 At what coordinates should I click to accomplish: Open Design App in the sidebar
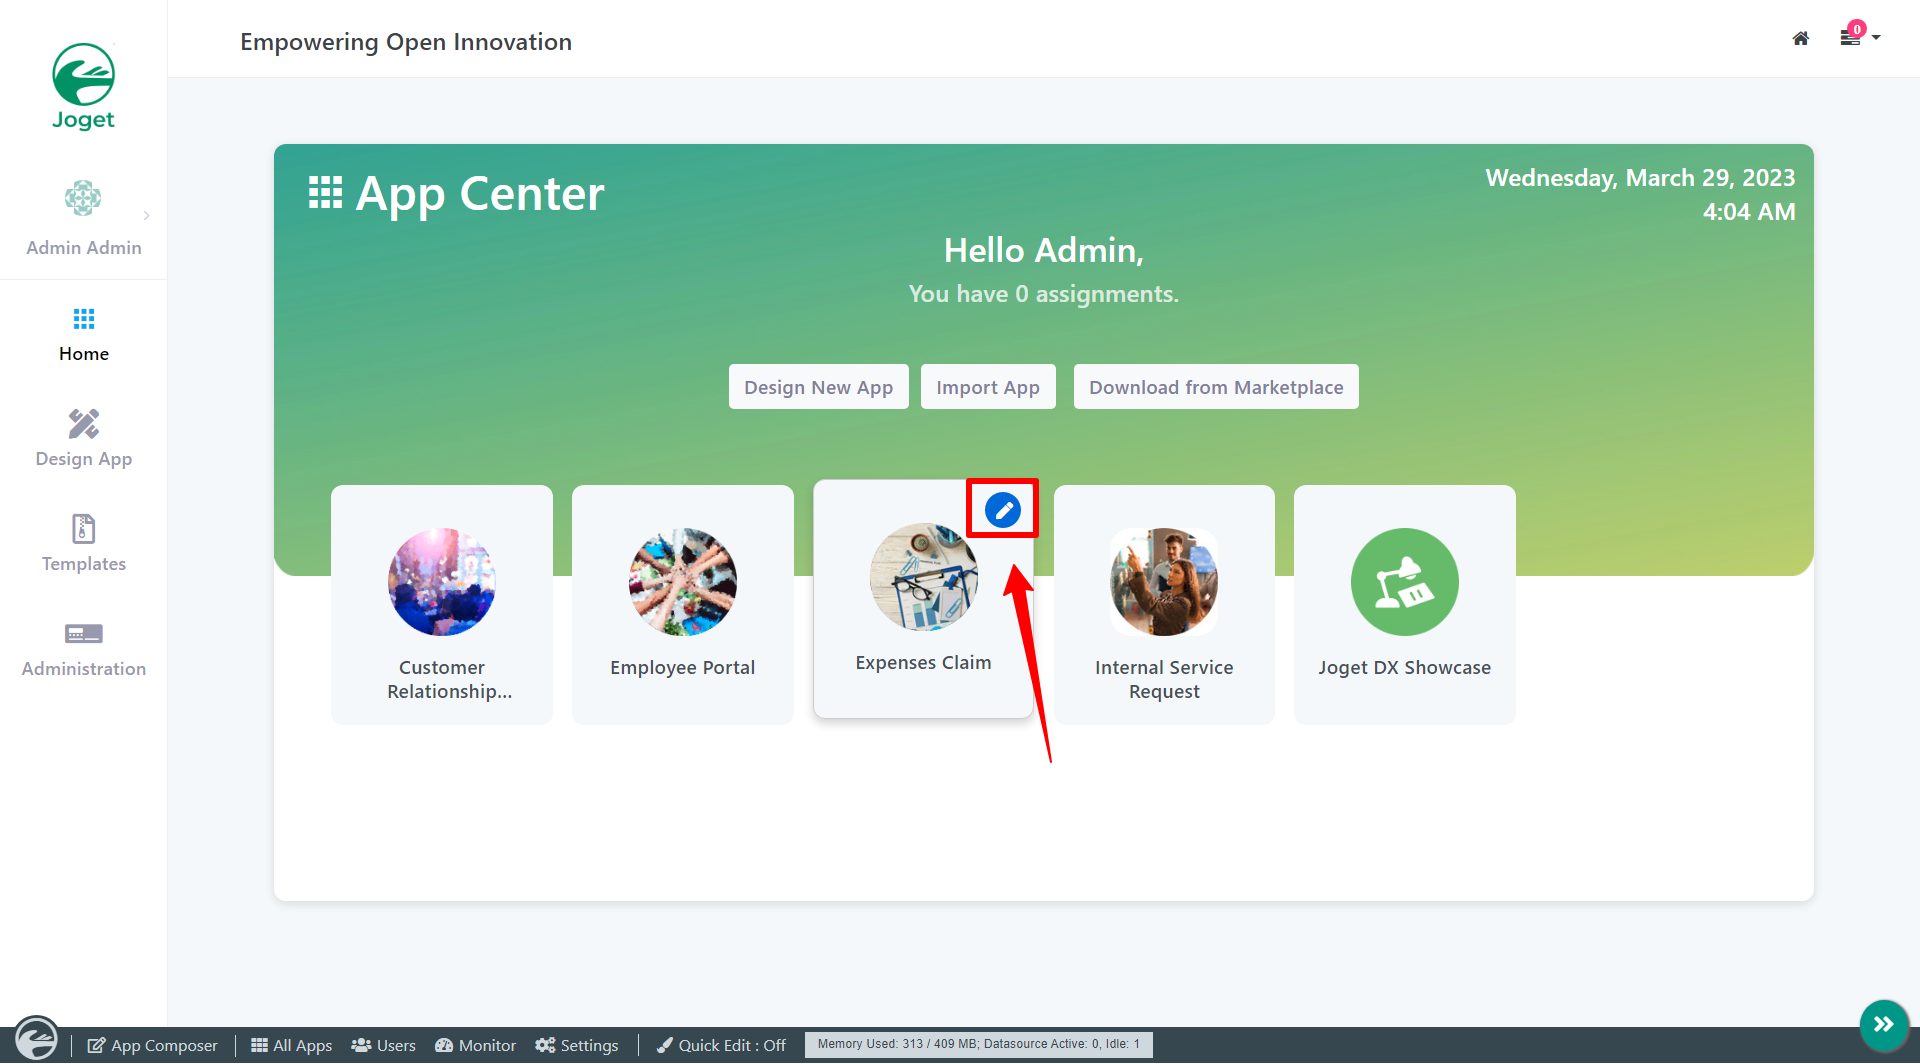pyautogui.click(x=84, y=439)
